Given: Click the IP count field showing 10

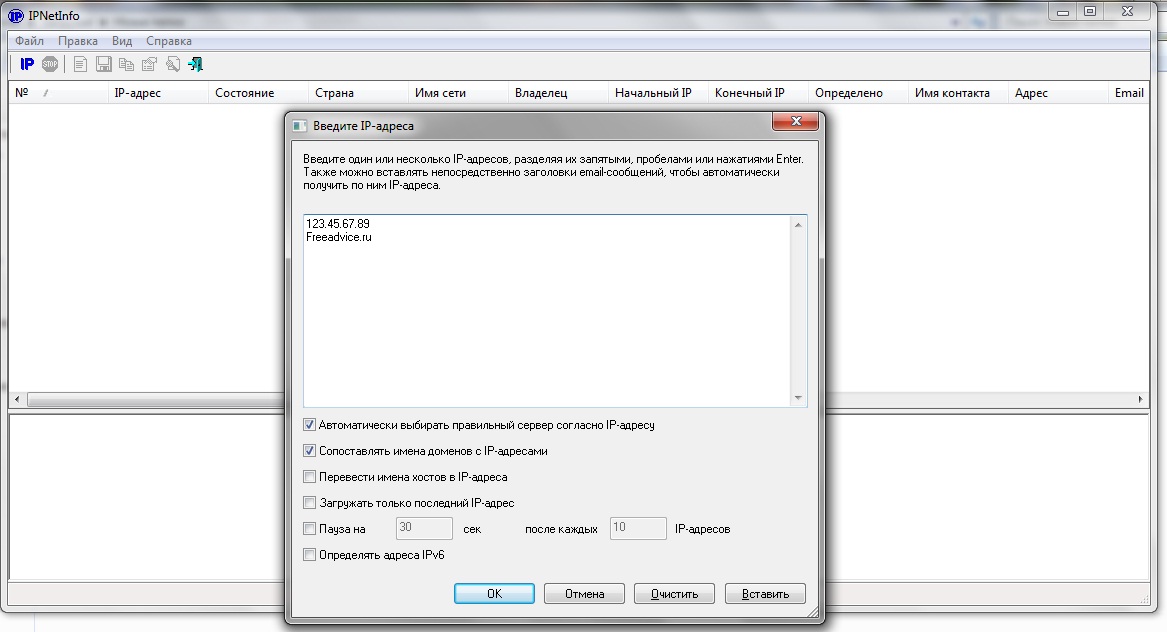Looking at the screenshot, I should [638, 529].
